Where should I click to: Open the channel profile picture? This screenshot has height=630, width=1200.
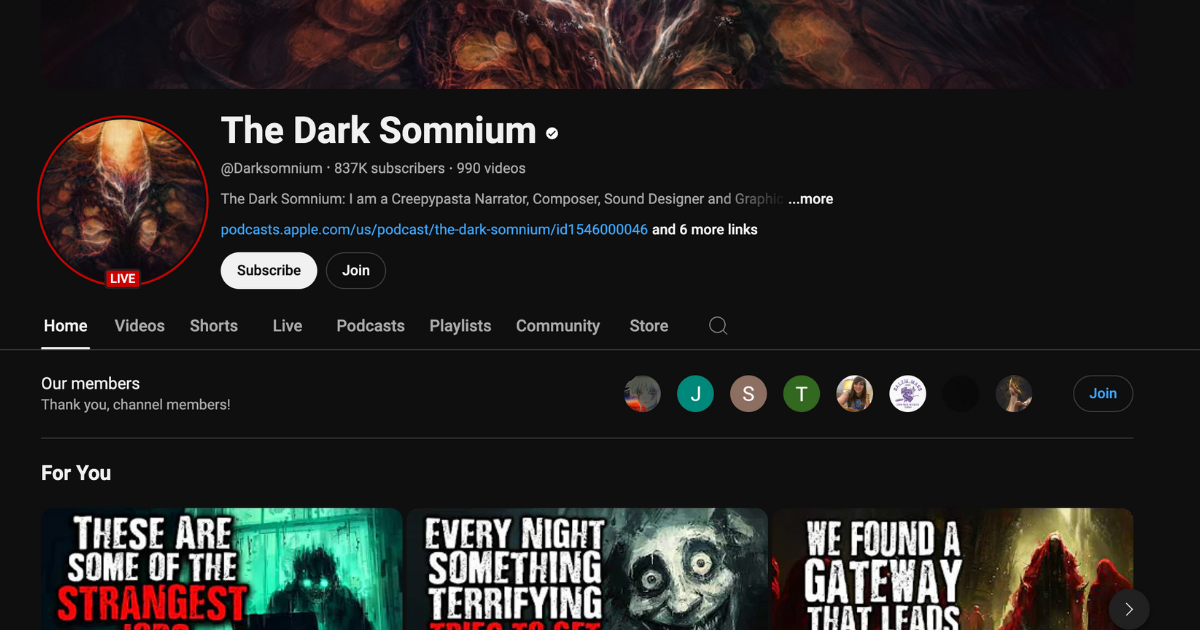(122, 200)
